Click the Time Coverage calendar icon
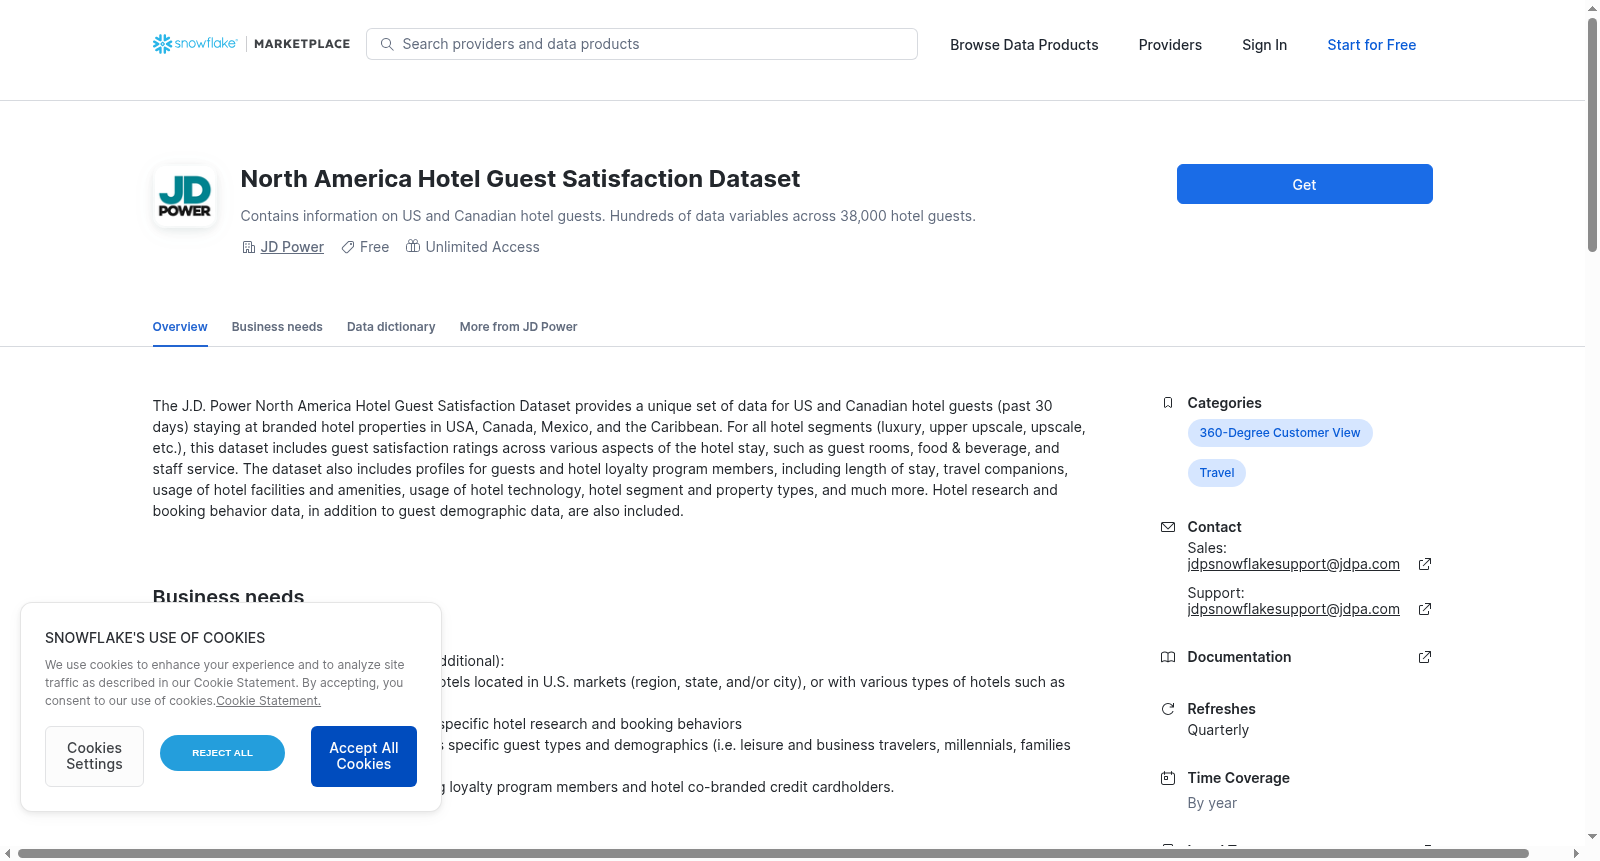1600x861 pixels. [1167, 778]
